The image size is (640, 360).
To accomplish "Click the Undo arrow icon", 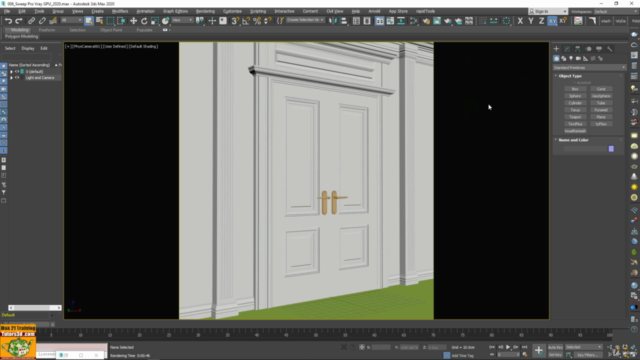I will click(x=8, y=21).
